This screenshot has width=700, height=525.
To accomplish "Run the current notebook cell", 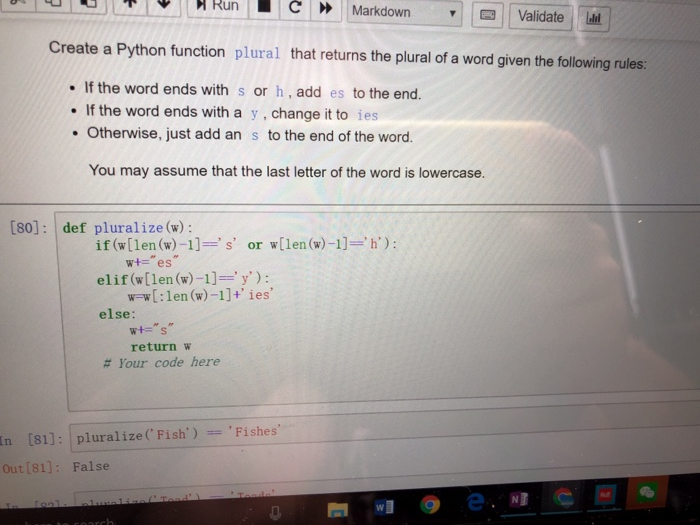I will coord(217,6).
